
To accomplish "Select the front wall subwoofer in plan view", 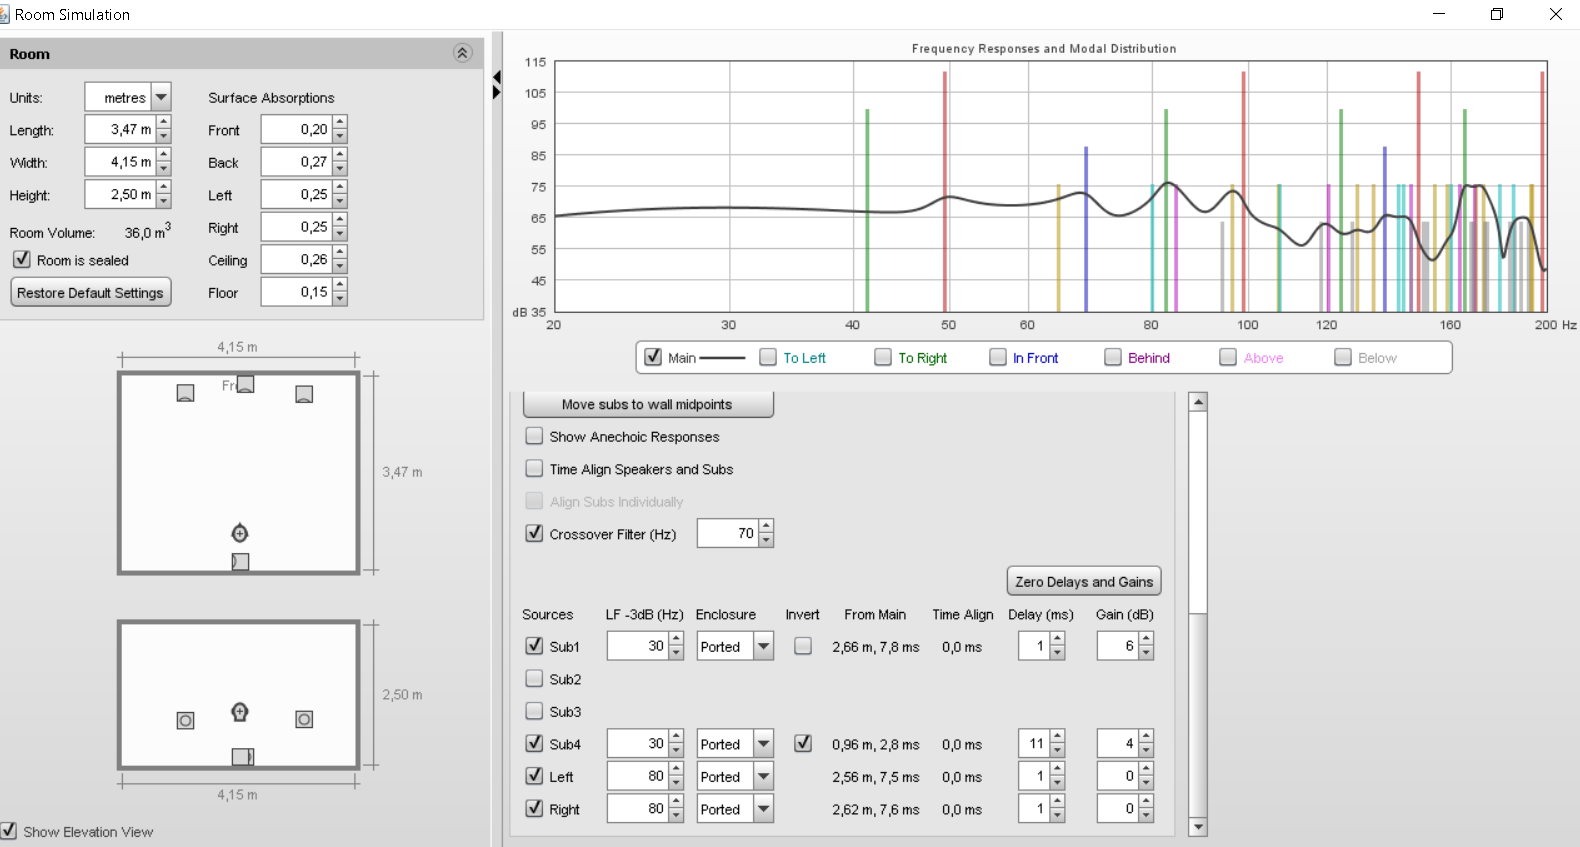I will click(245, 384).
